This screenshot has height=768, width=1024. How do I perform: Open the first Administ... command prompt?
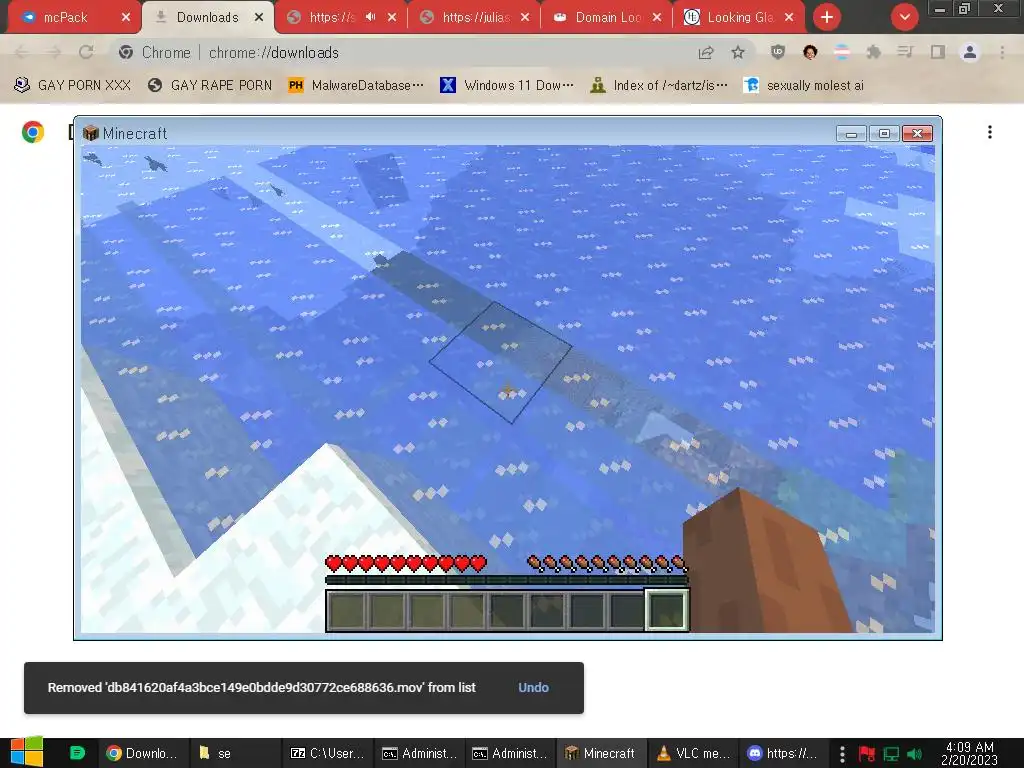(419, 753)
